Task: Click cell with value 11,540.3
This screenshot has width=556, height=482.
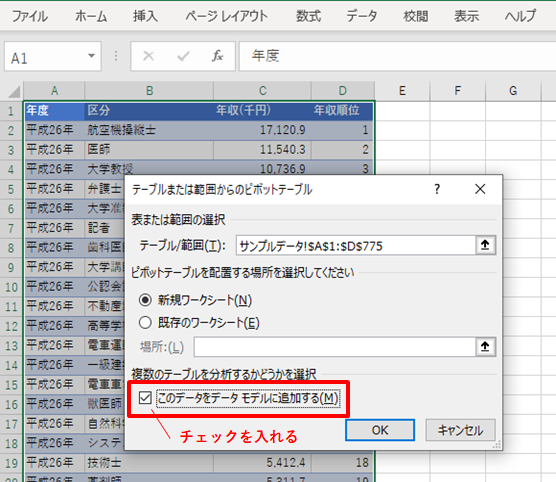Action: pos(262,150)
